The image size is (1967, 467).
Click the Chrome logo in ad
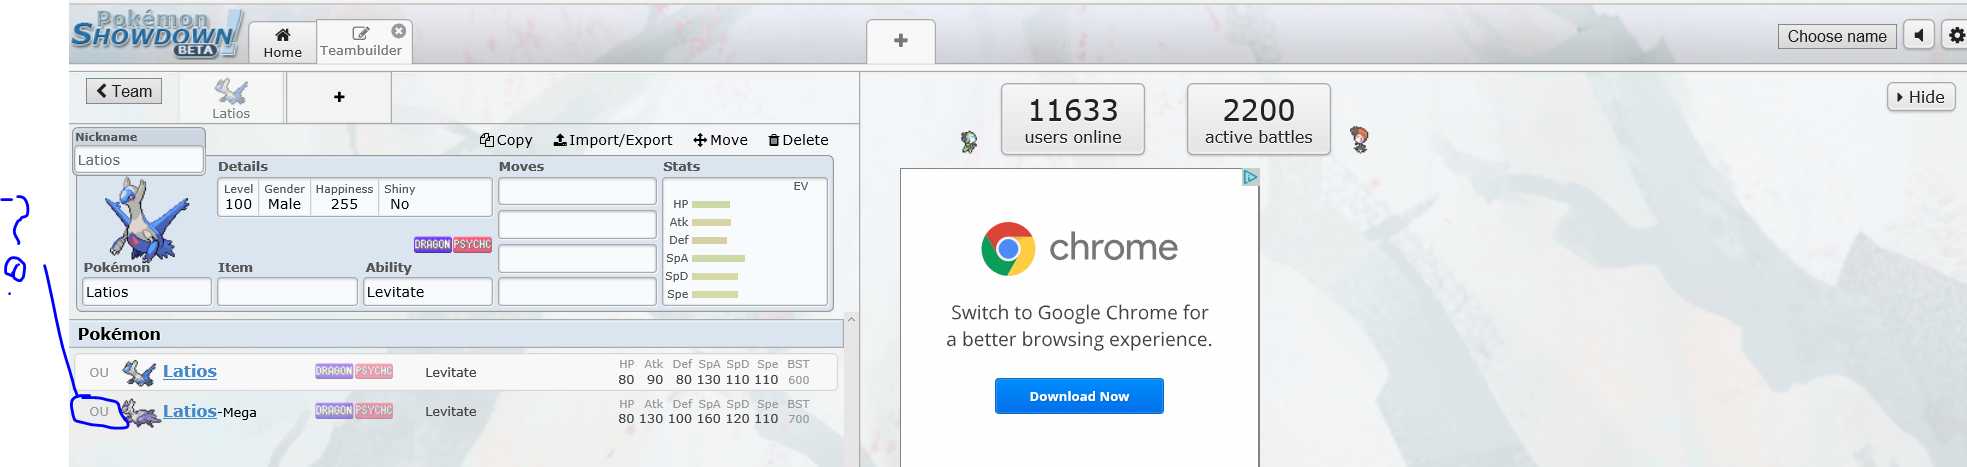click(1008, 249)
